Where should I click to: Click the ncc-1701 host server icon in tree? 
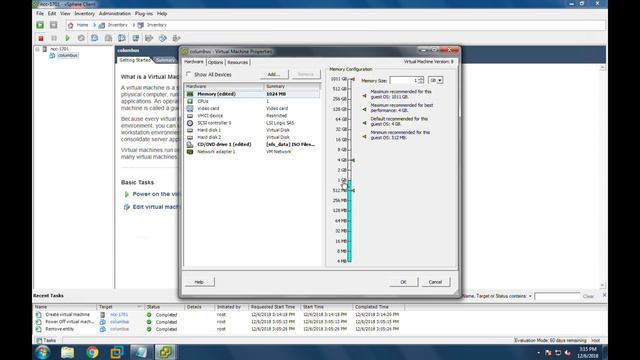pyautogui.click(x=45, y=49)
